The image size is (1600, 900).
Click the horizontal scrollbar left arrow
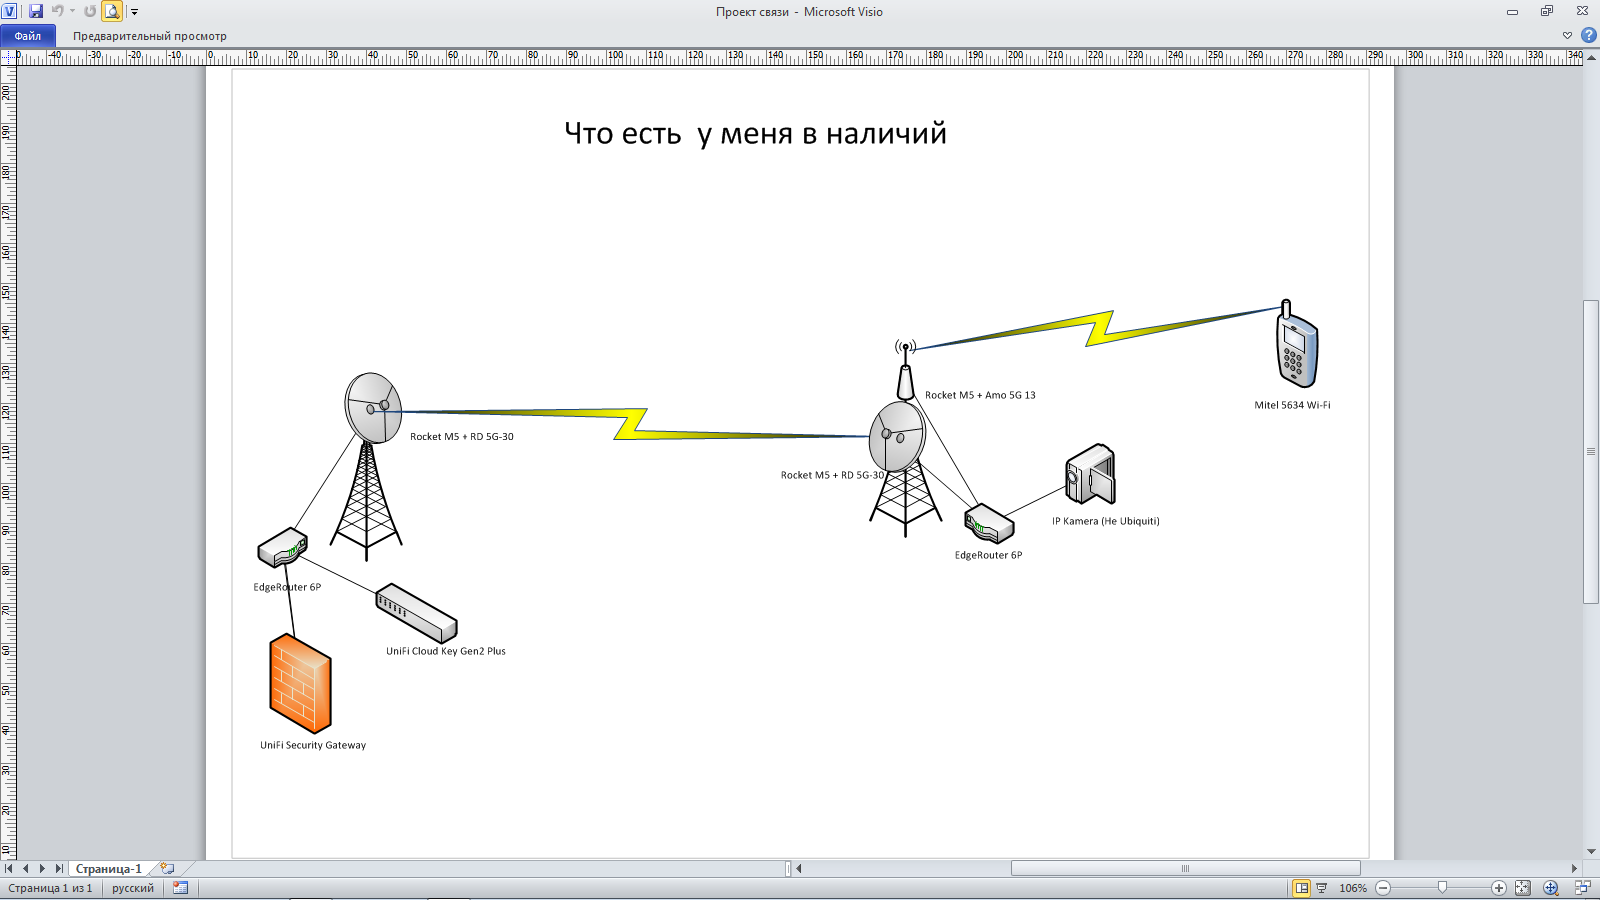click(799, 869)
